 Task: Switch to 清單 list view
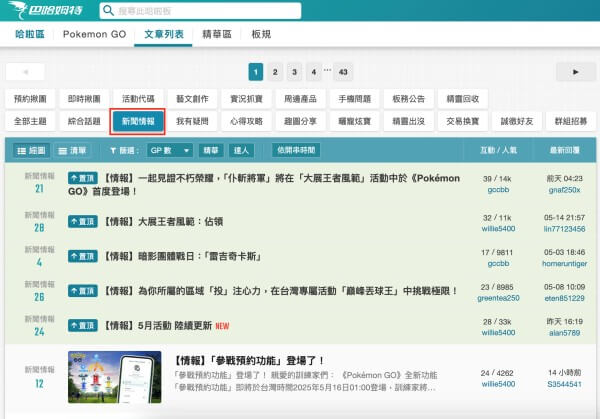pos(72,150)
